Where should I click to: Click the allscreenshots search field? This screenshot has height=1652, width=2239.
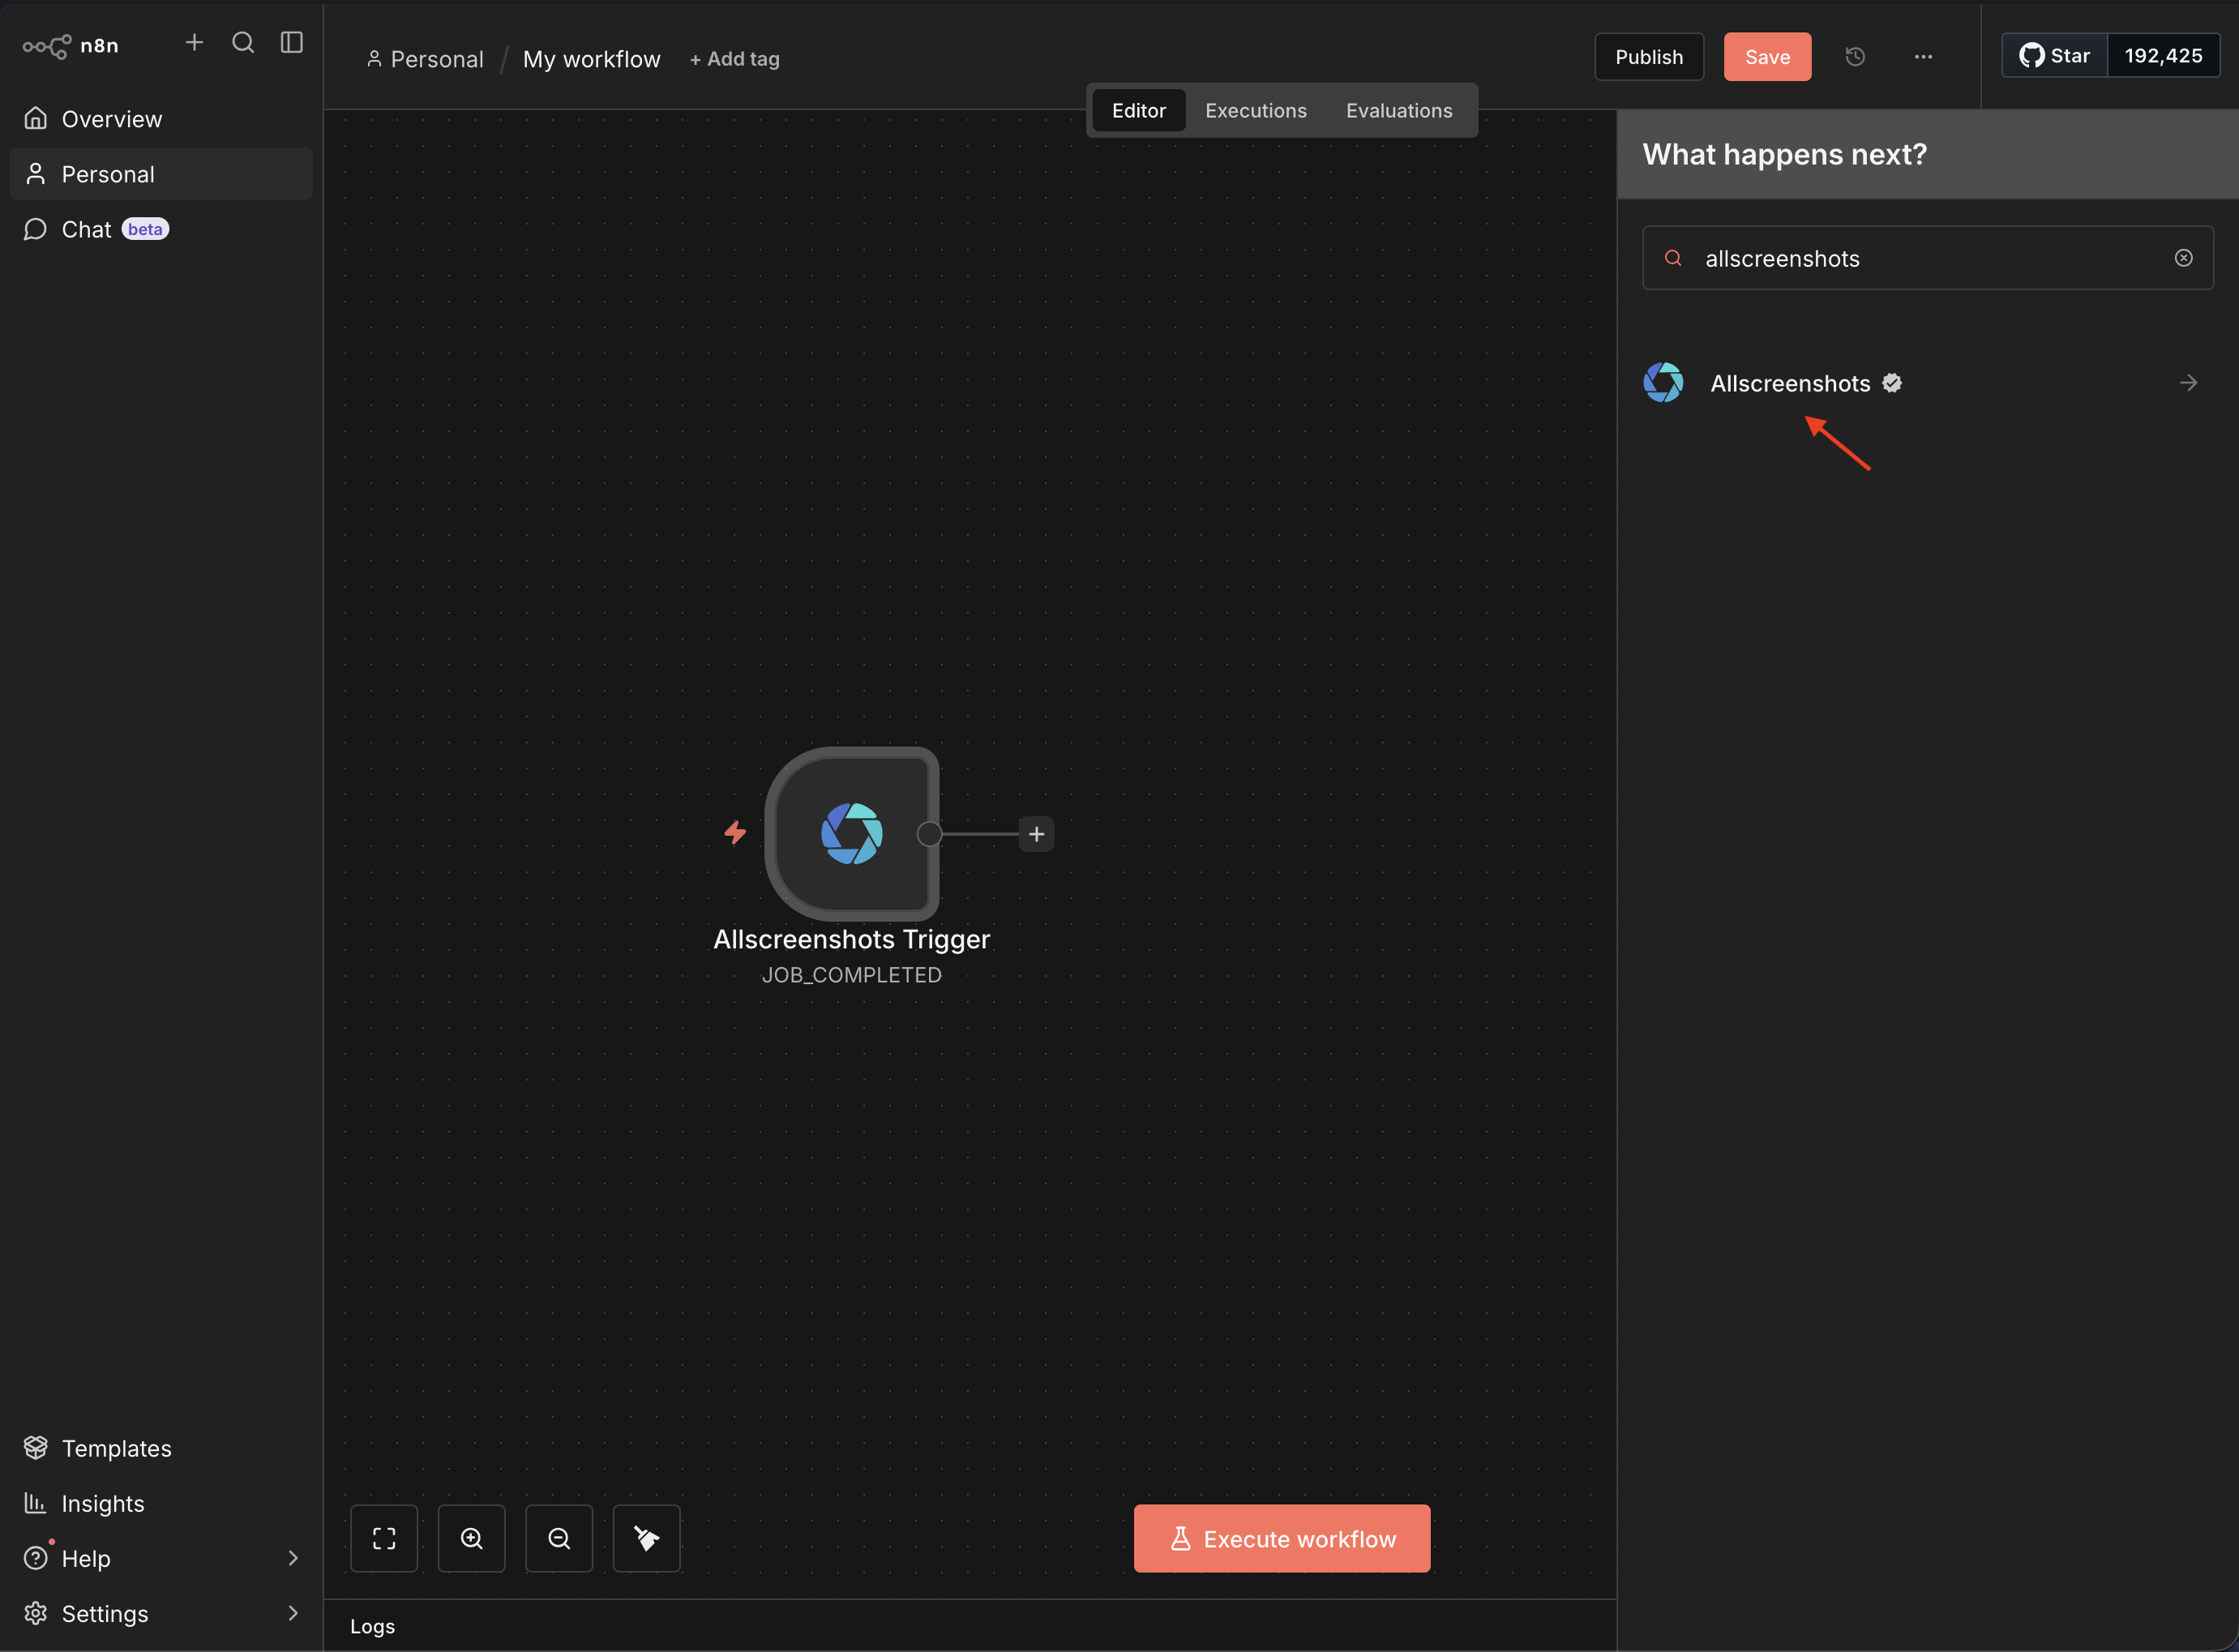coord(1927,258)
